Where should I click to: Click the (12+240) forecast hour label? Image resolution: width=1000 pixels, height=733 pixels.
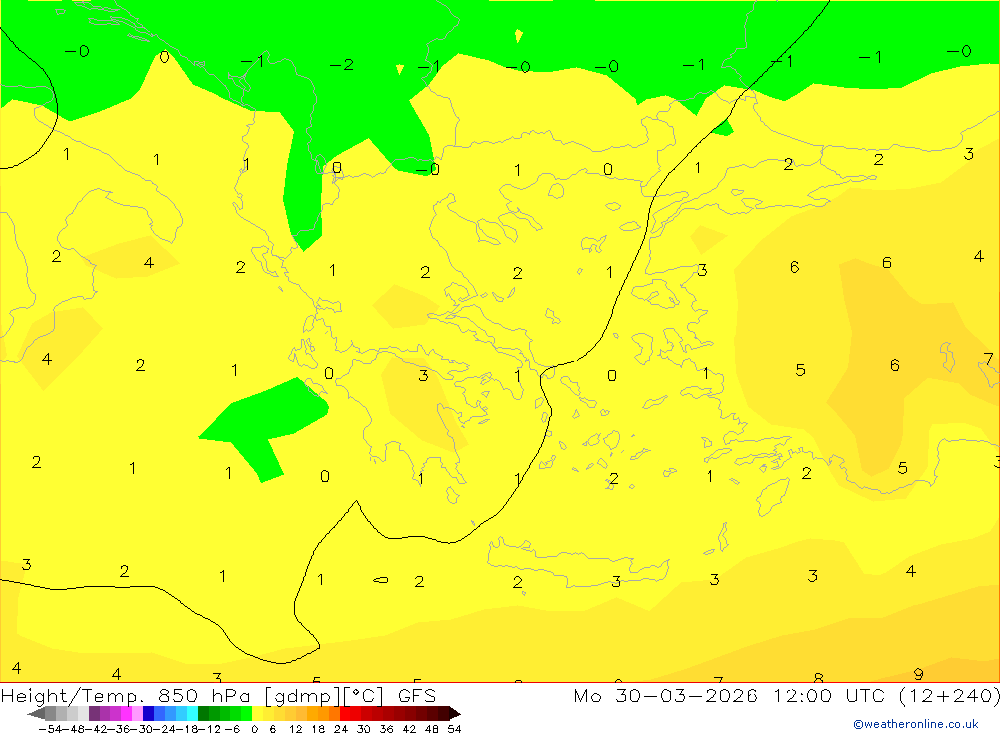(949, 696)
